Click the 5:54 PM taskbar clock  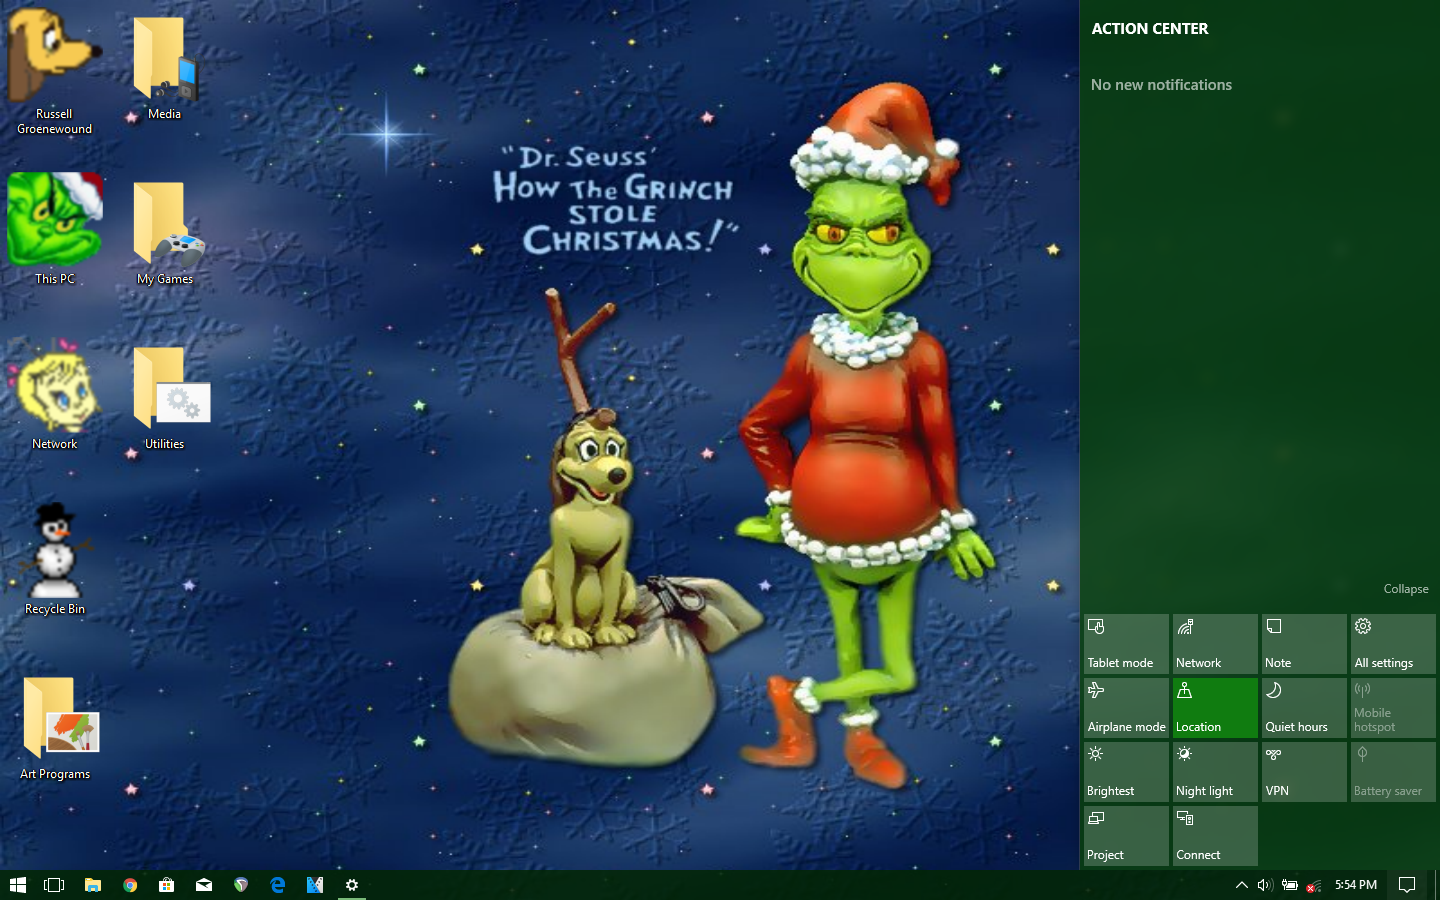[1356, 885]
